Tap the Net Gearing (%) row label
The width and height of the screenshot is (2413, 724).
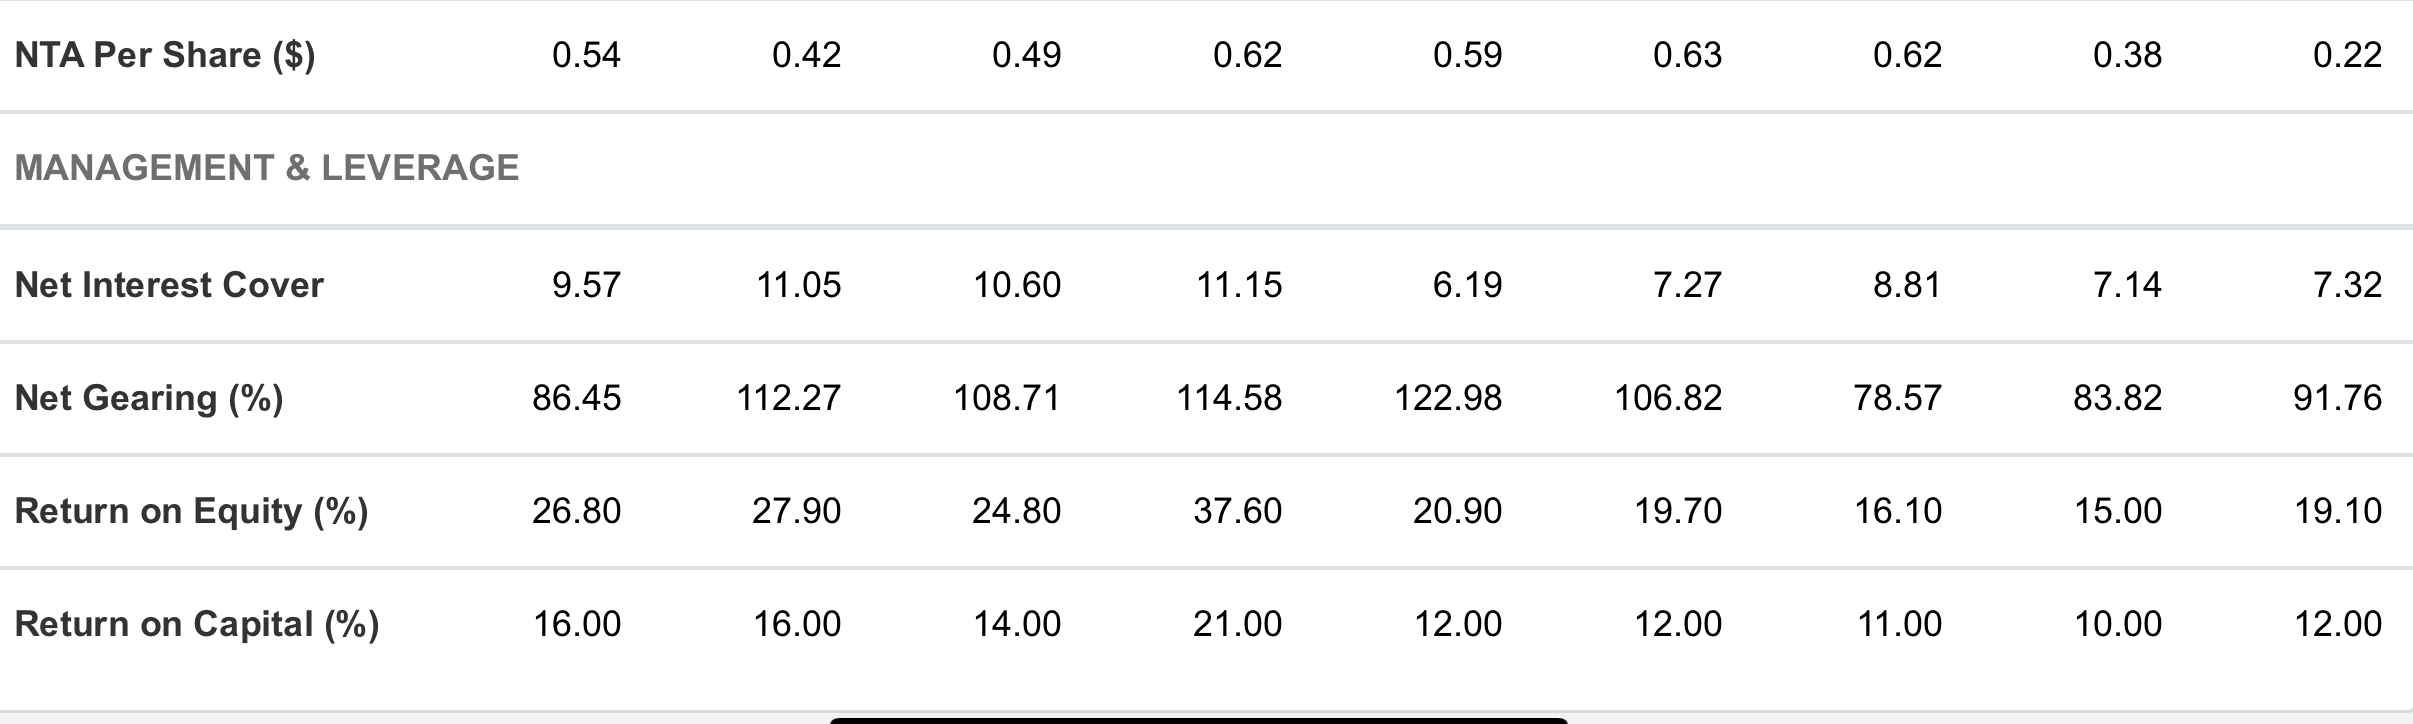(x=149, y=399)
